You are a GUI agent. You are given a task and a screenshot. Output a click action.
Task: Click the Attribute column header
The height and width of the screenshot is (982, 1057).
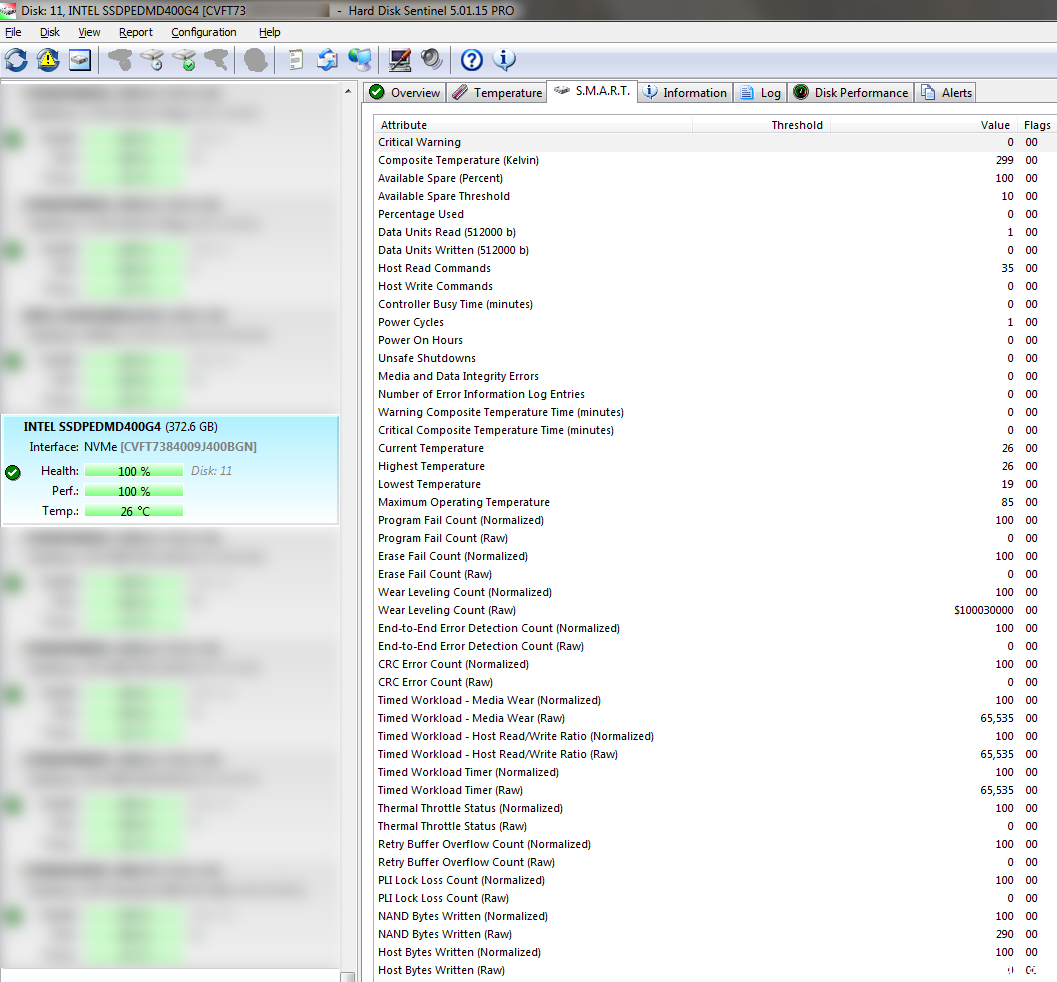click(533, 125)
